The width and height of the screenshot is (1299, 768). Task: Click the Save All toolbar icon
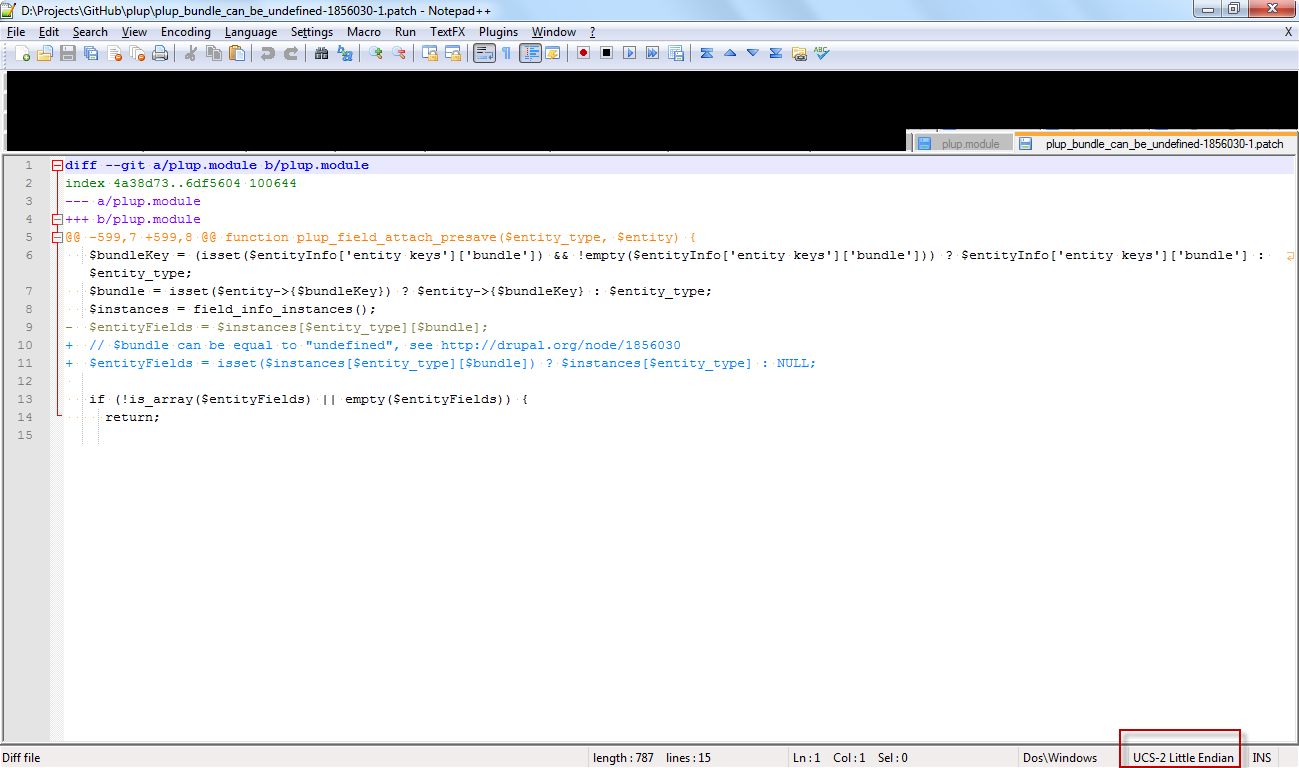[91, 53]
